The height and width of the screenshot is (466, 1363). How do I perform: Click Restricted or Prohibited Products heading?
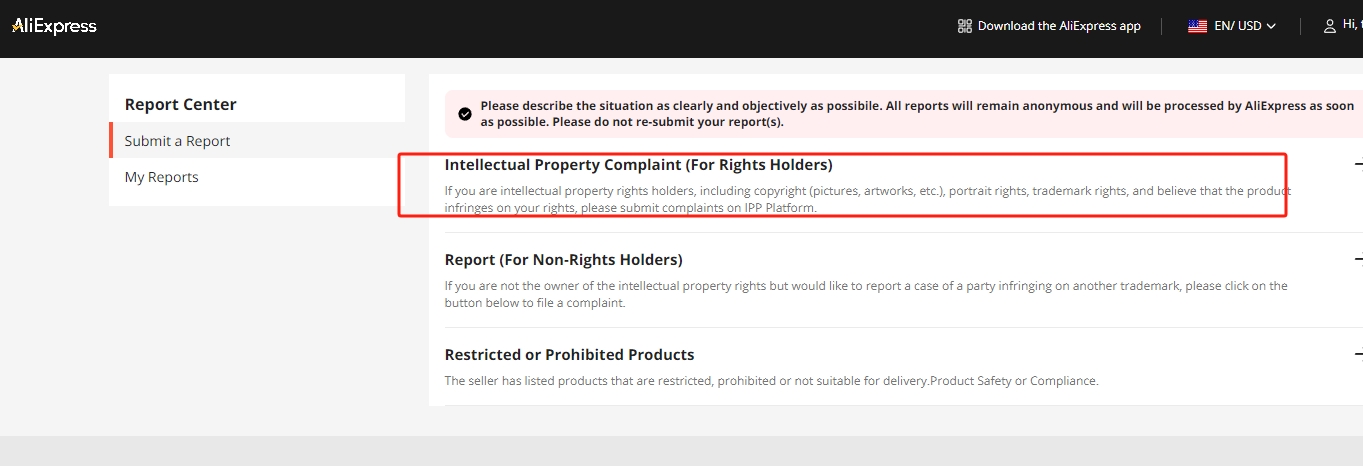569,355
